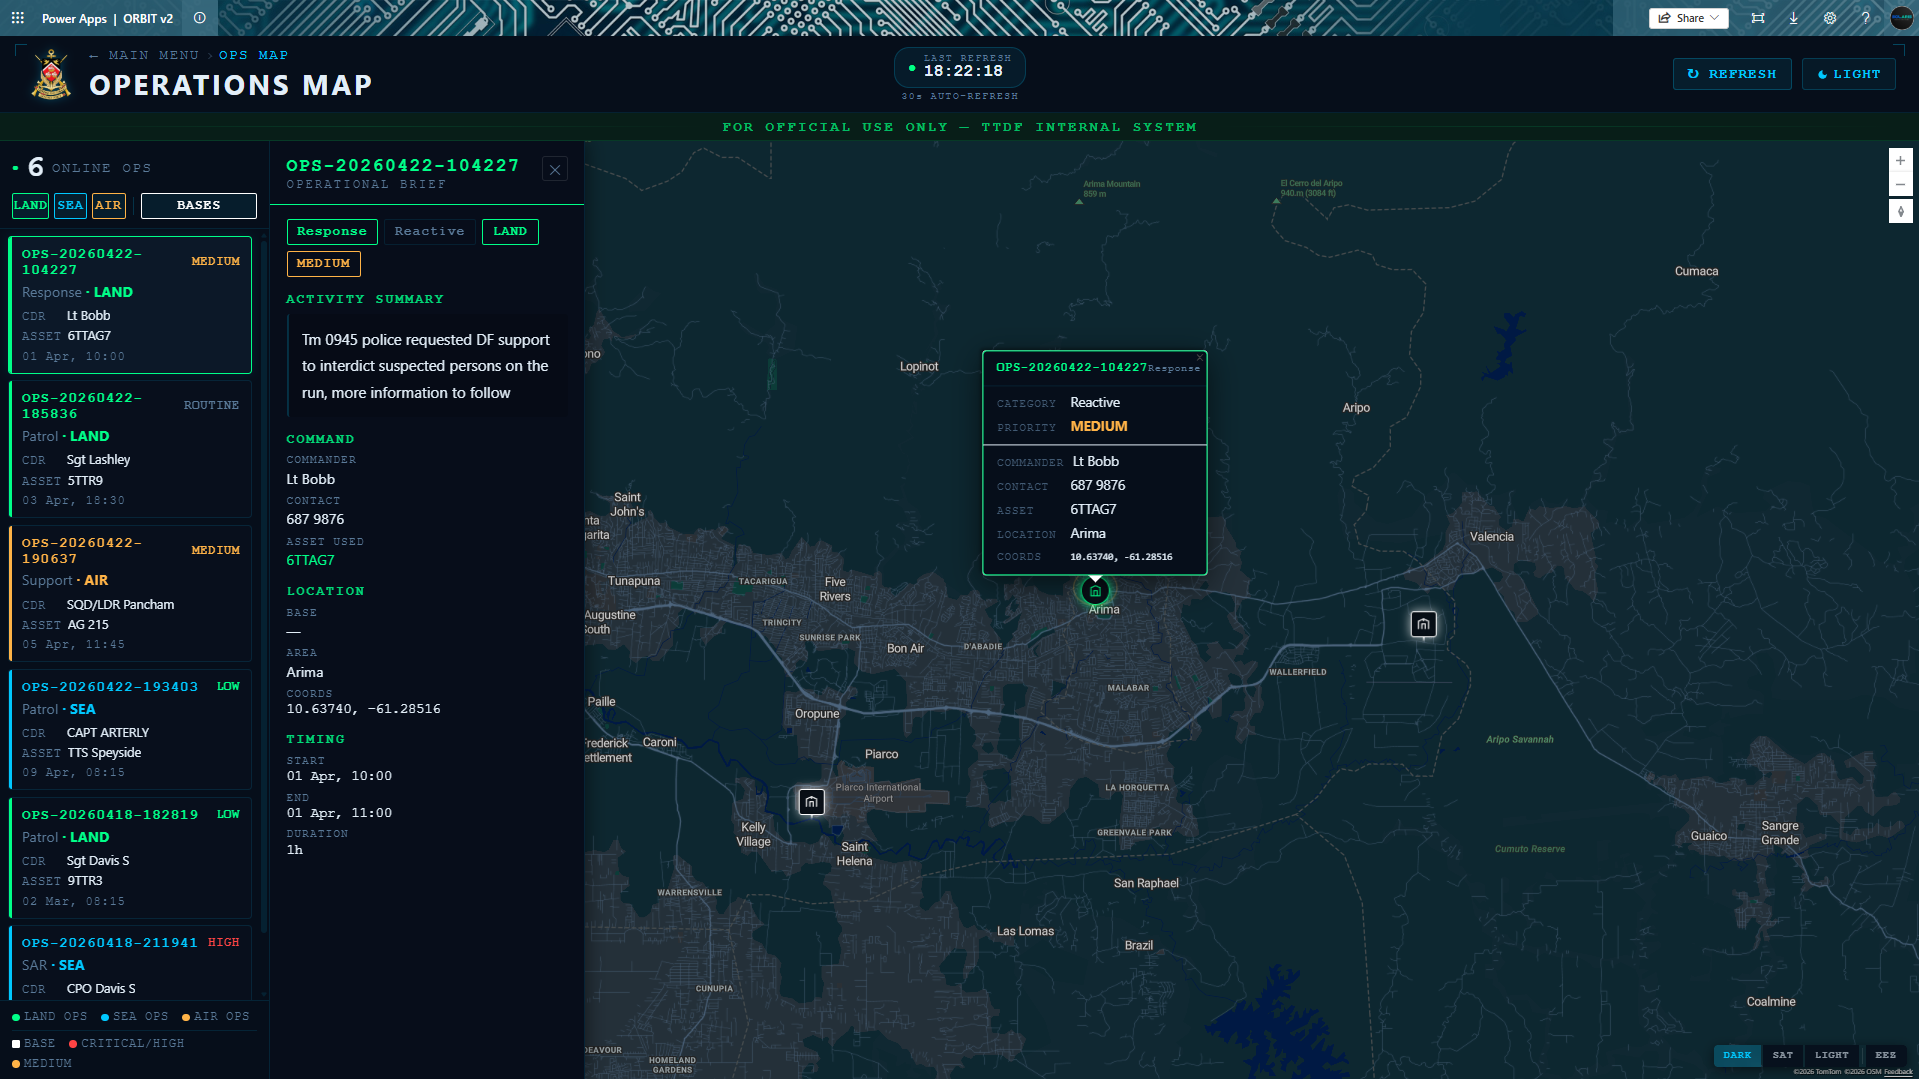Viewport: 1919px width, 1079px height.
Task: Switch map style to EEZ
Action: (1885, 1055)
